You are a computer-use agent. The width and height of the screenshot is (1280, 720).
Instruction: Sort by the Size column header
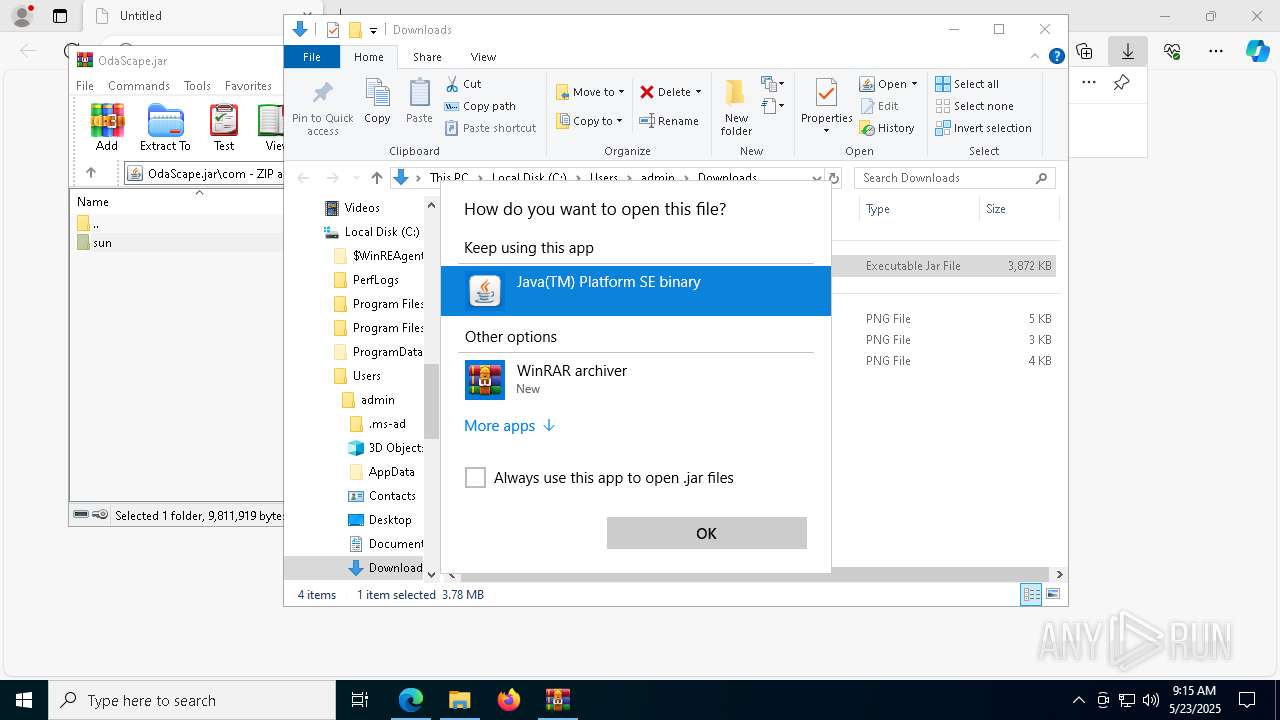[1018, 209]
